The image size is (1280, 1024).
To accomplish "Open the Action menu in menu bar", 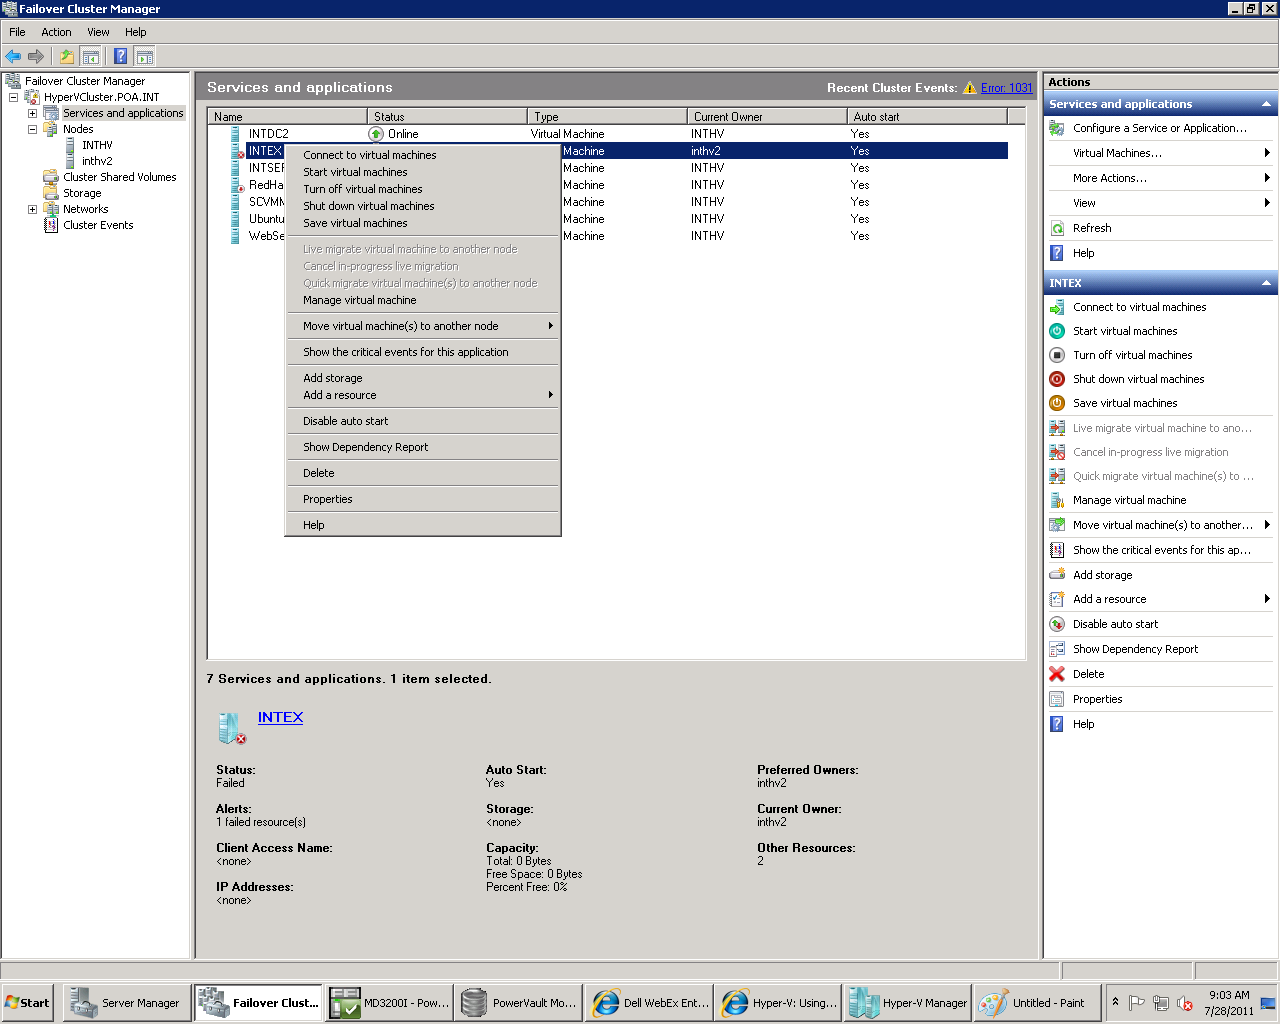I will [56, 32].
